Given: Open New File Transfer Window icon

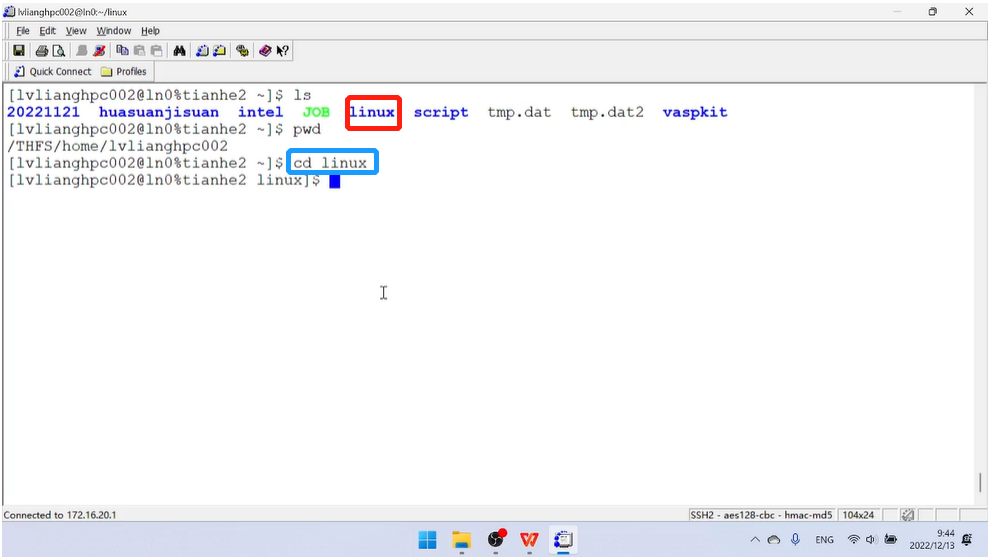Looking at the screenshot, I should tap(219, 51).
